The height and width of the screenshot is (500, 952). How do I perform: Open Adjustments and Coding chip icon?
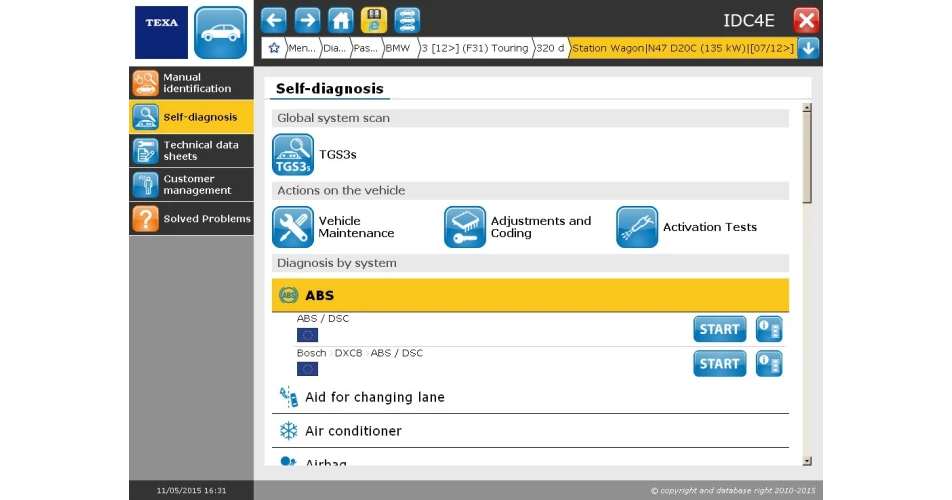(465, 227)
